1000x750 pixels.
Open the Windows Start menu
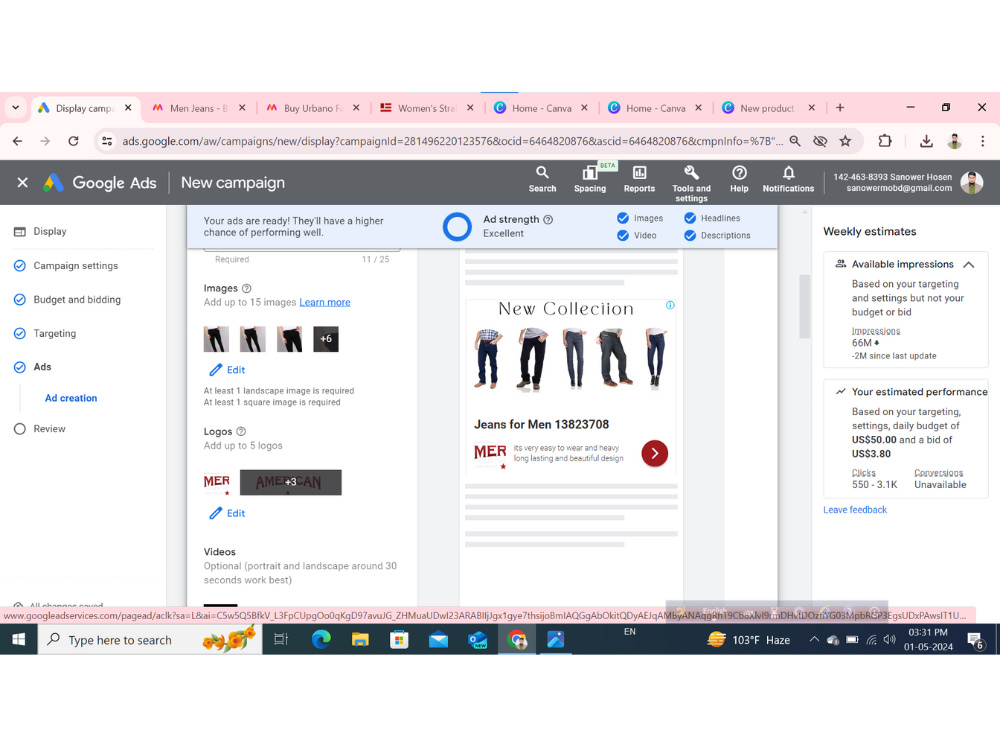tap(18, 640)
